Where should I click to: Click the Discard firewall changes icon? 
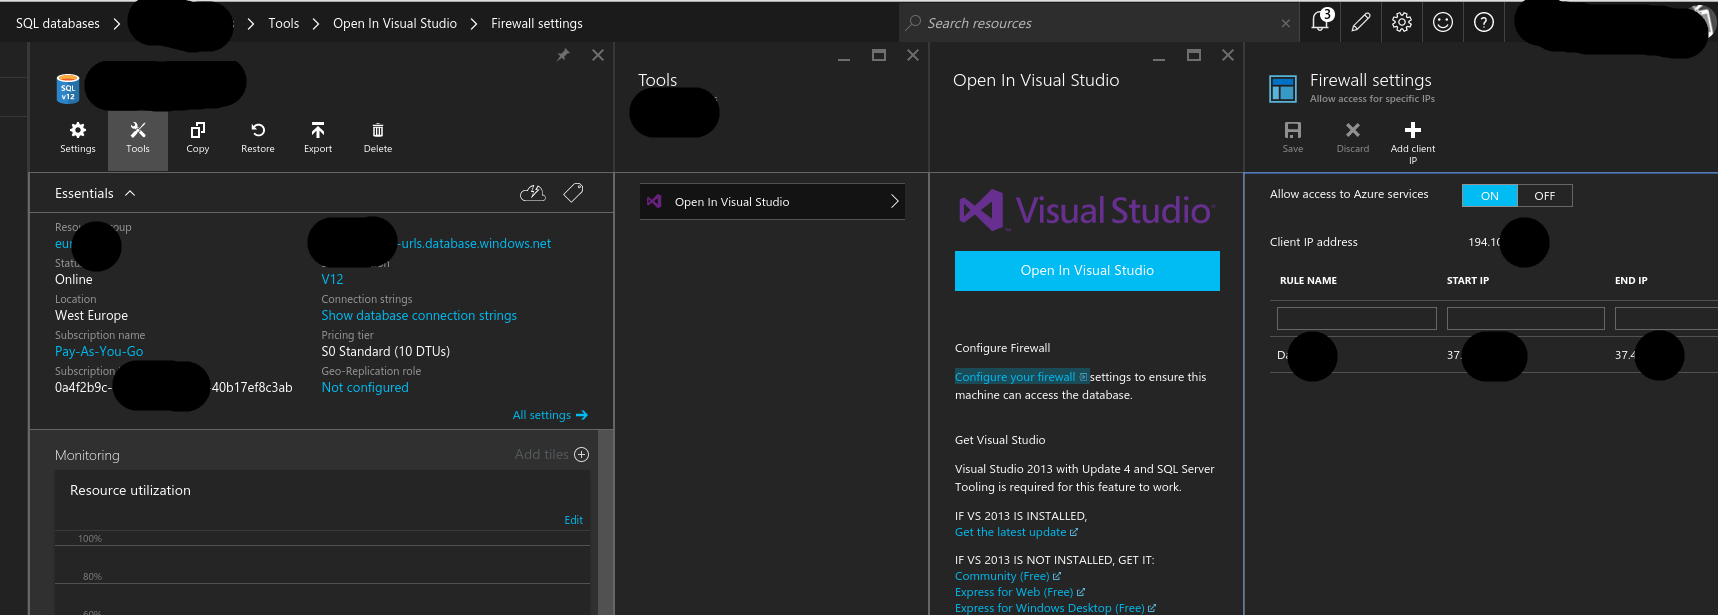pyautogui.click(x=1353, y=130)
